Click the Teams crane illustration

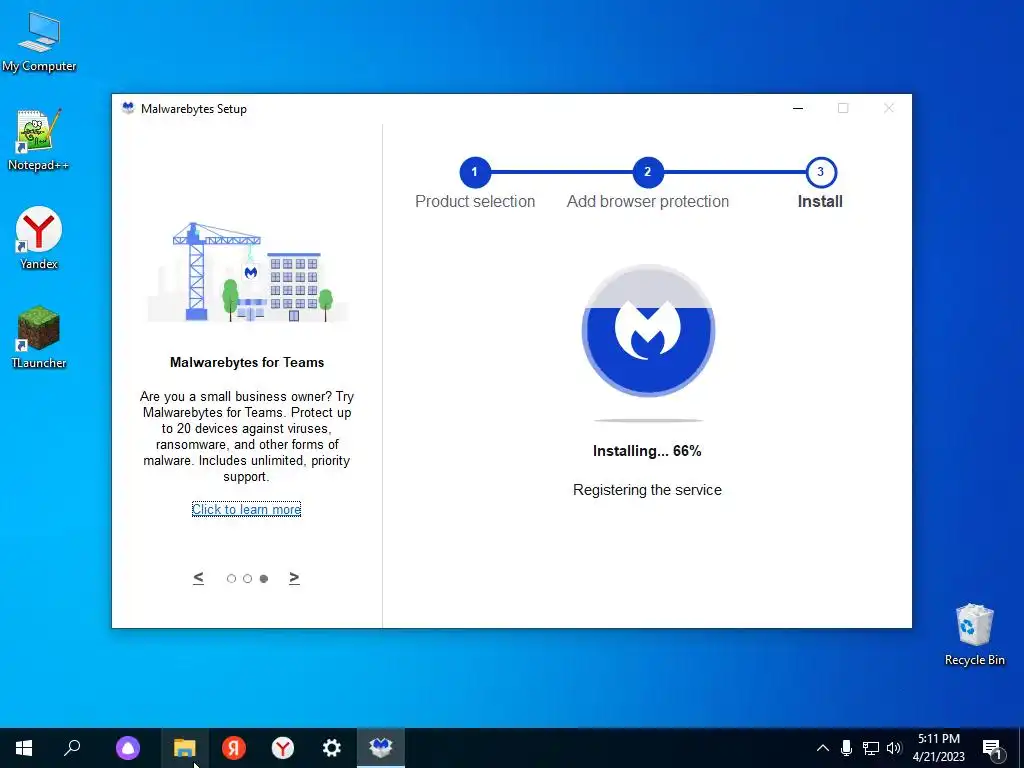pyautogui.click(x=248, y=272)
